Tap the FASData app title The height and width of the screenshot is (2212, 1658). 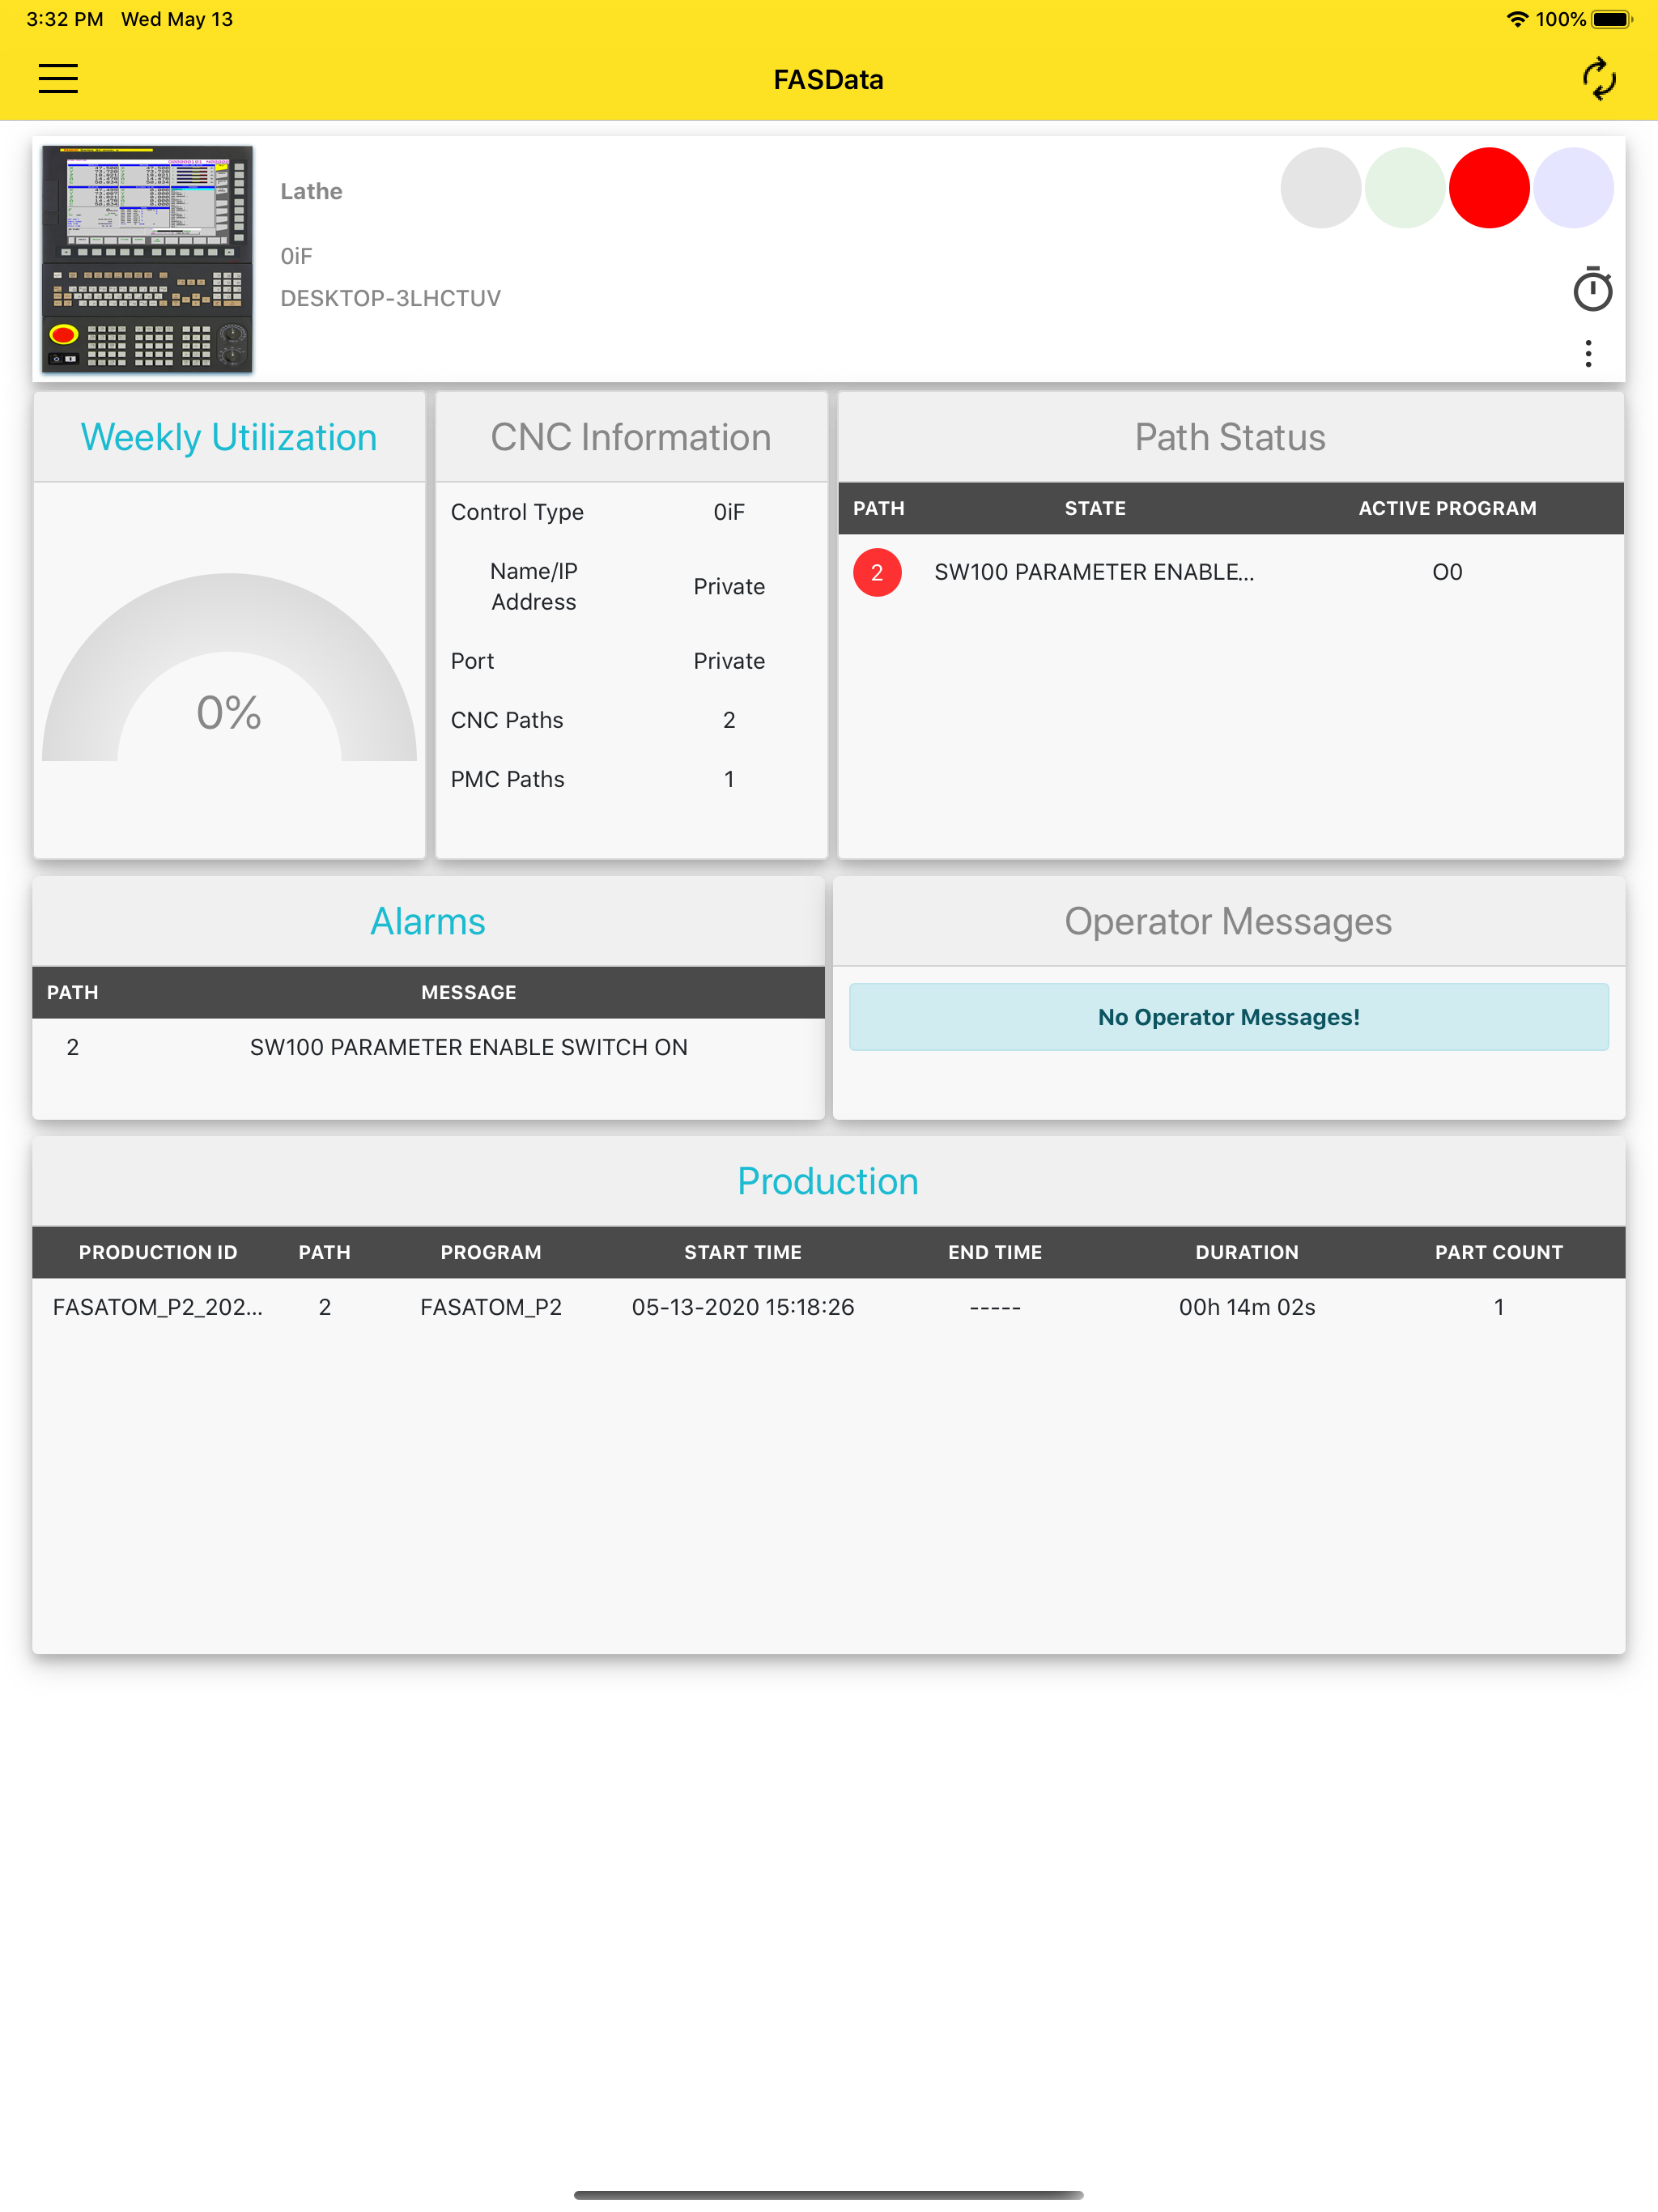pyautogui.click(x=828, y=80)
